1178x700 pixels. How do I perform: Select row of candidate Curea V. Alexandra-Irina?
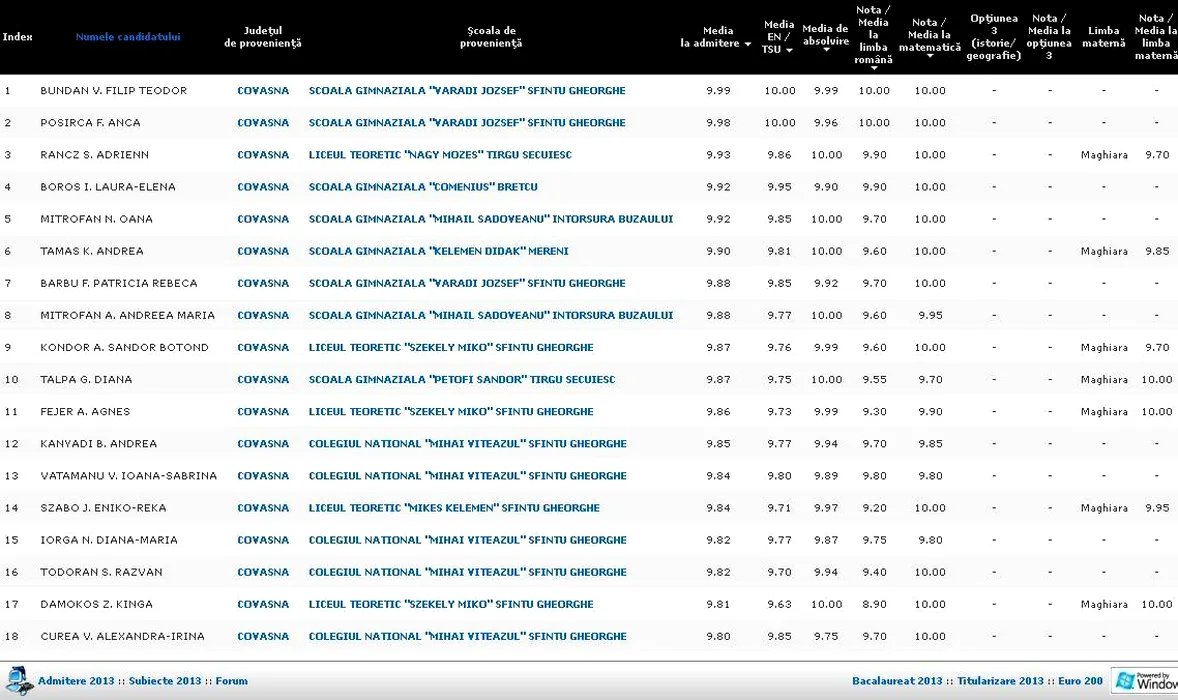click(x=122, y=636)
